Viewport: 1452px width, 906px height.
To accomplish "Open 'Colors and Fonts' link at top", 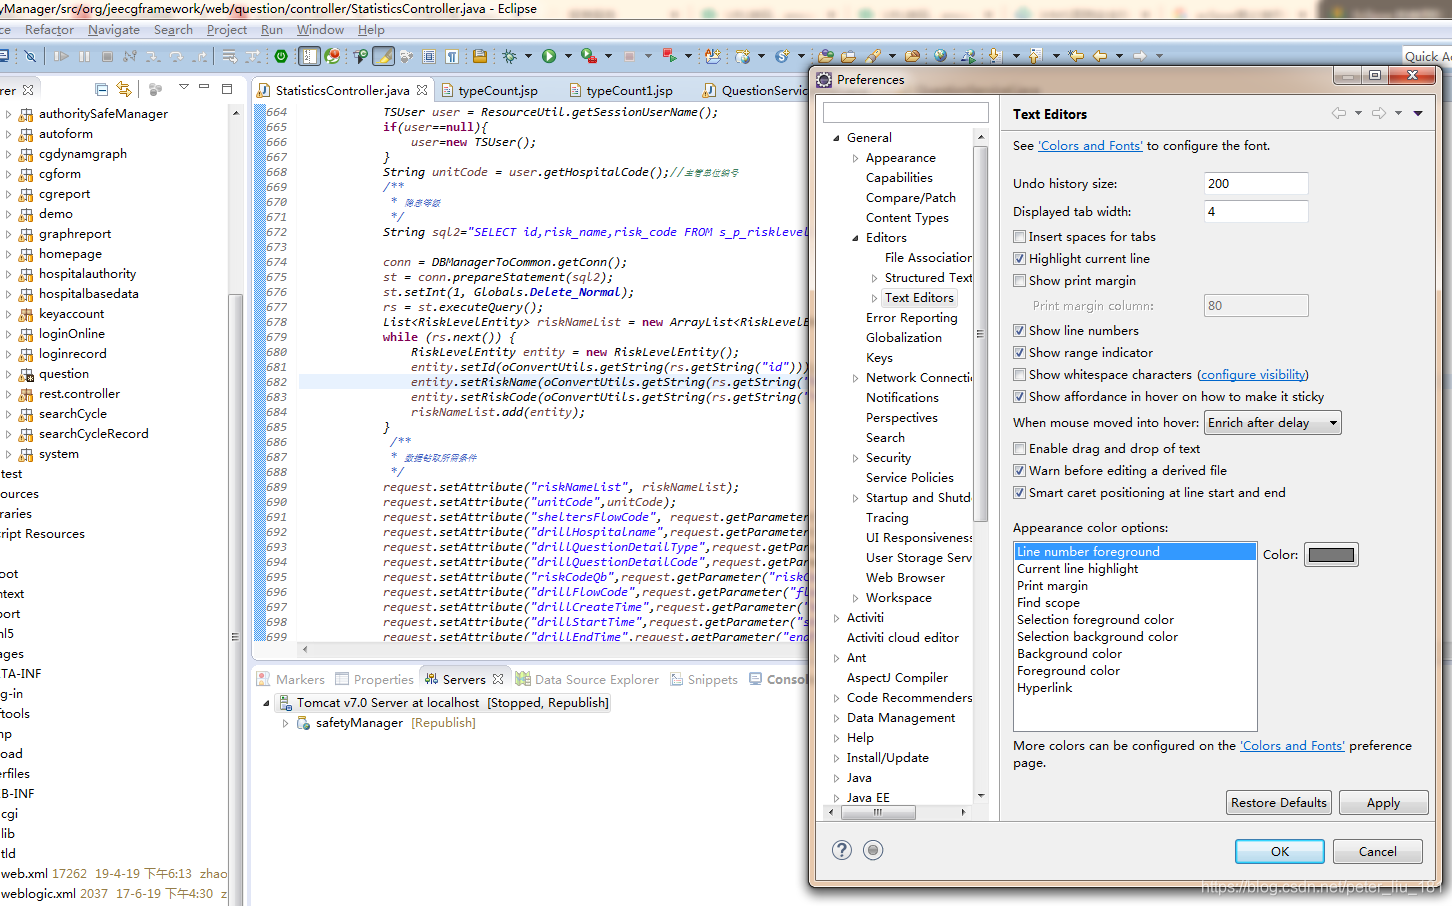I will pyautogui.click(x=1090, y=146).
